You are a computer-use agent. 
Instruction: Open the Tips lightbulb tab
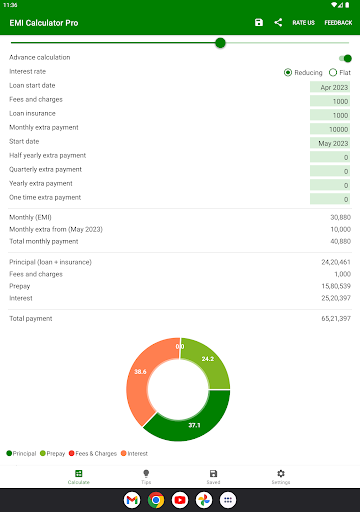pyautogui.click(x=146, y=477)
